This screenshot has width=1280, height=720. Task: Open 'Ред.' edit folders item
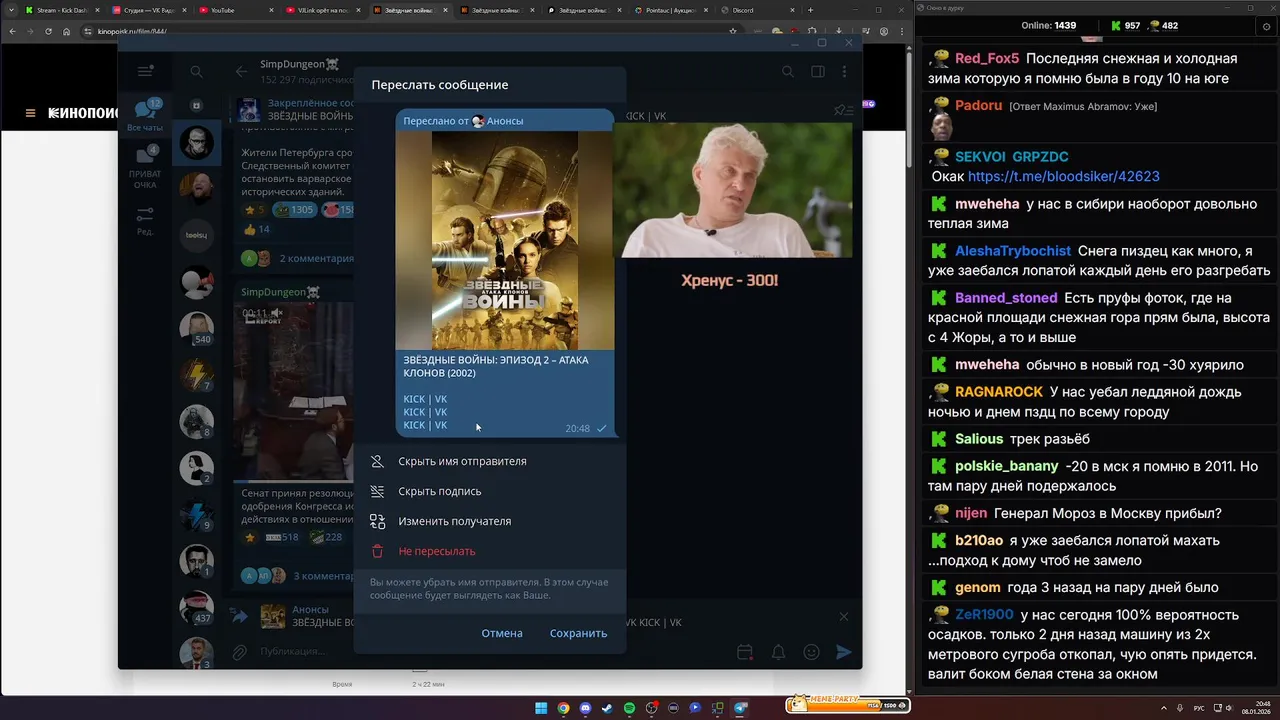[x=145, y=221]
